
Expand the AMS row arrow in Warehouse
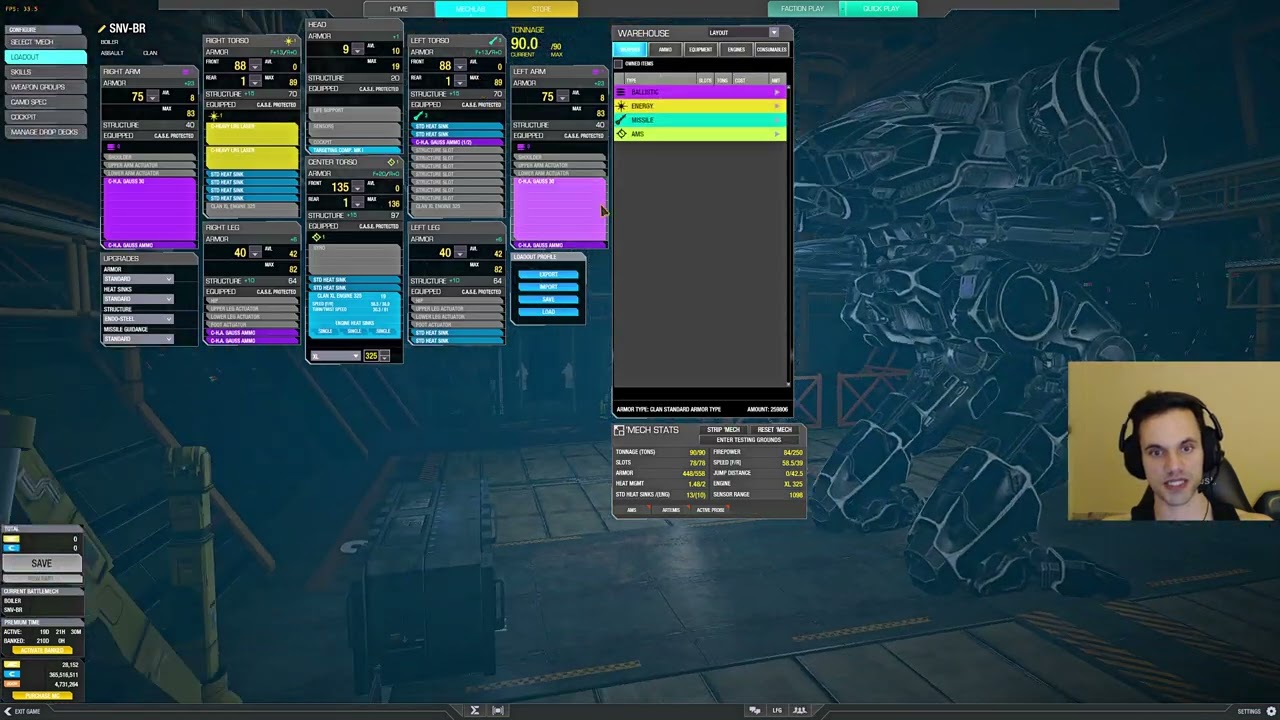pos(777,134)
